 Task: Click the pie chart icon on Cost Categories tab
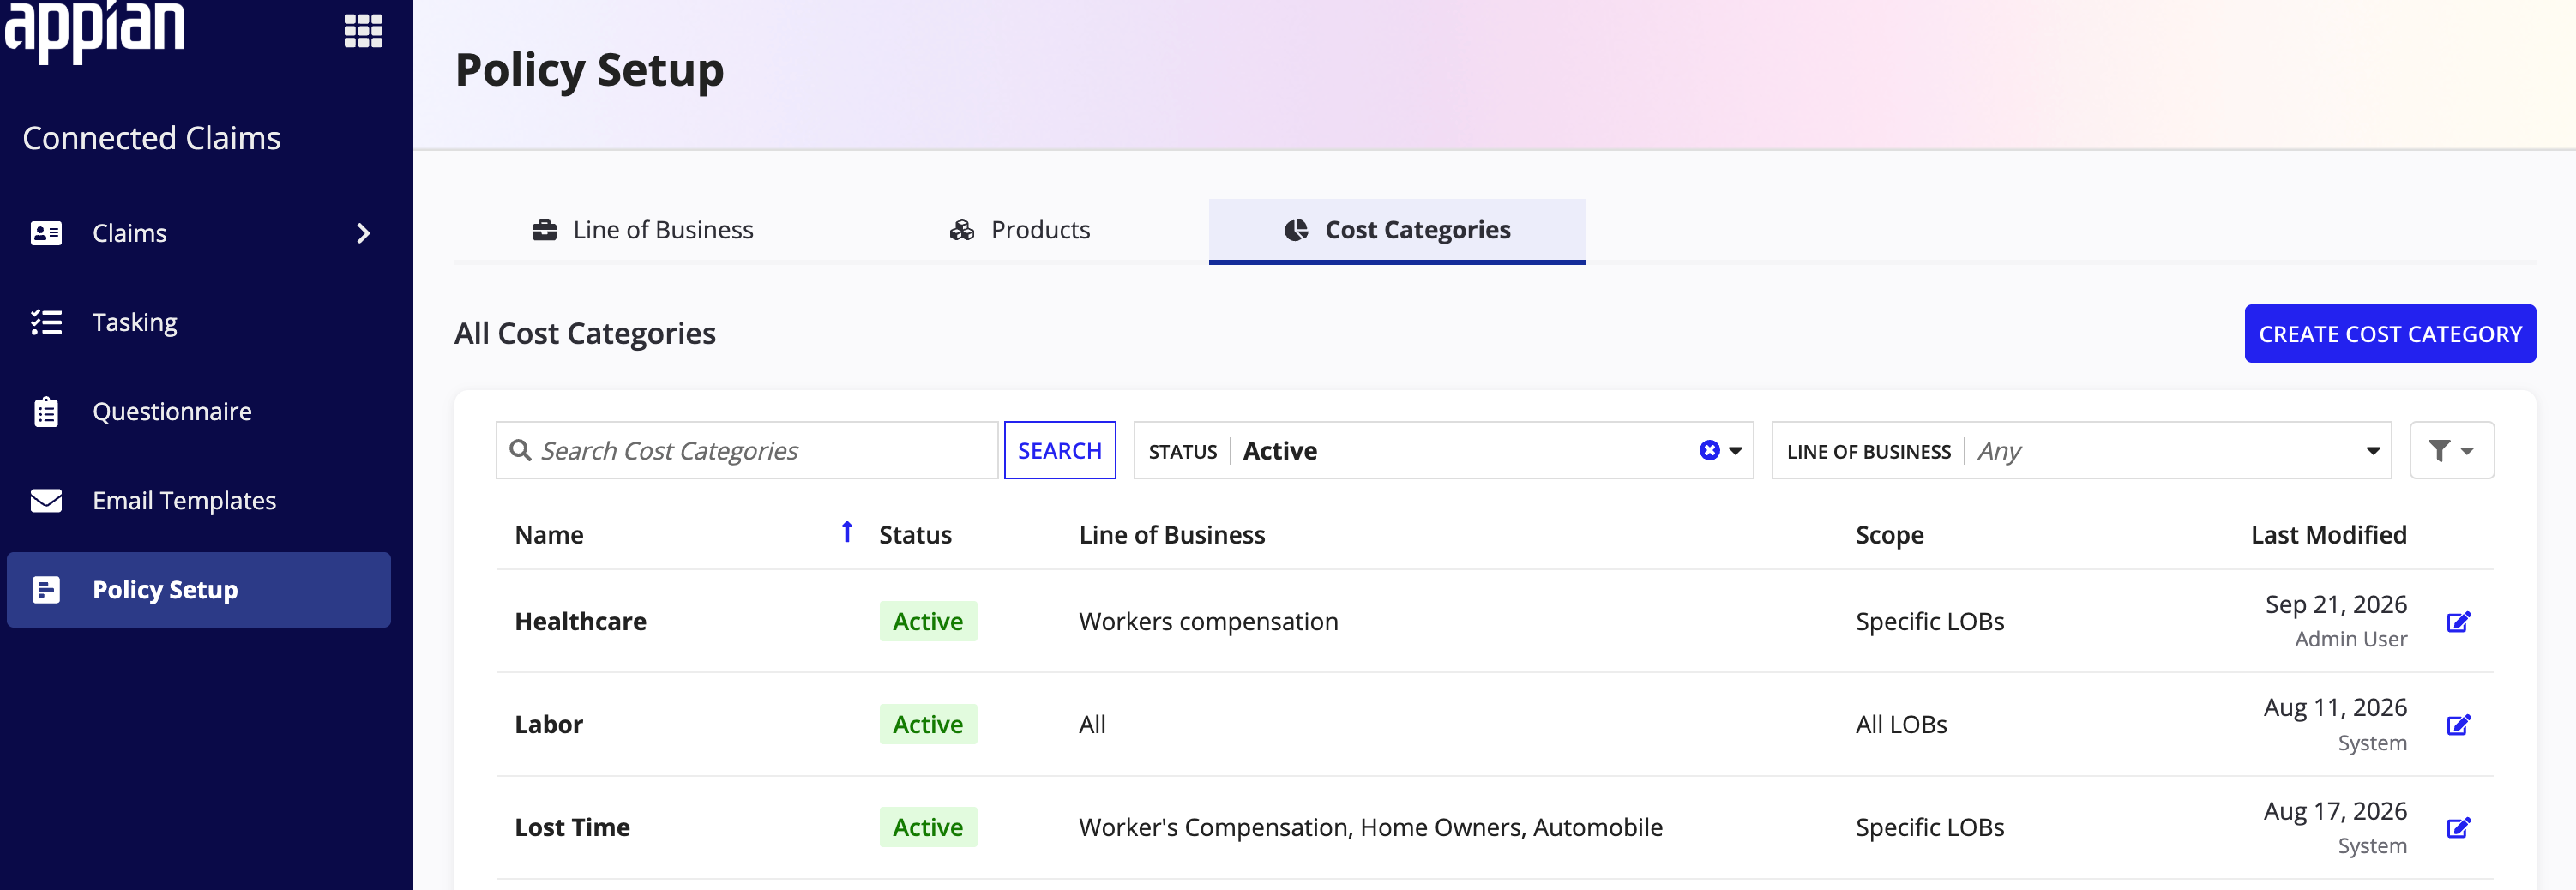click(x=1296, y=230)
